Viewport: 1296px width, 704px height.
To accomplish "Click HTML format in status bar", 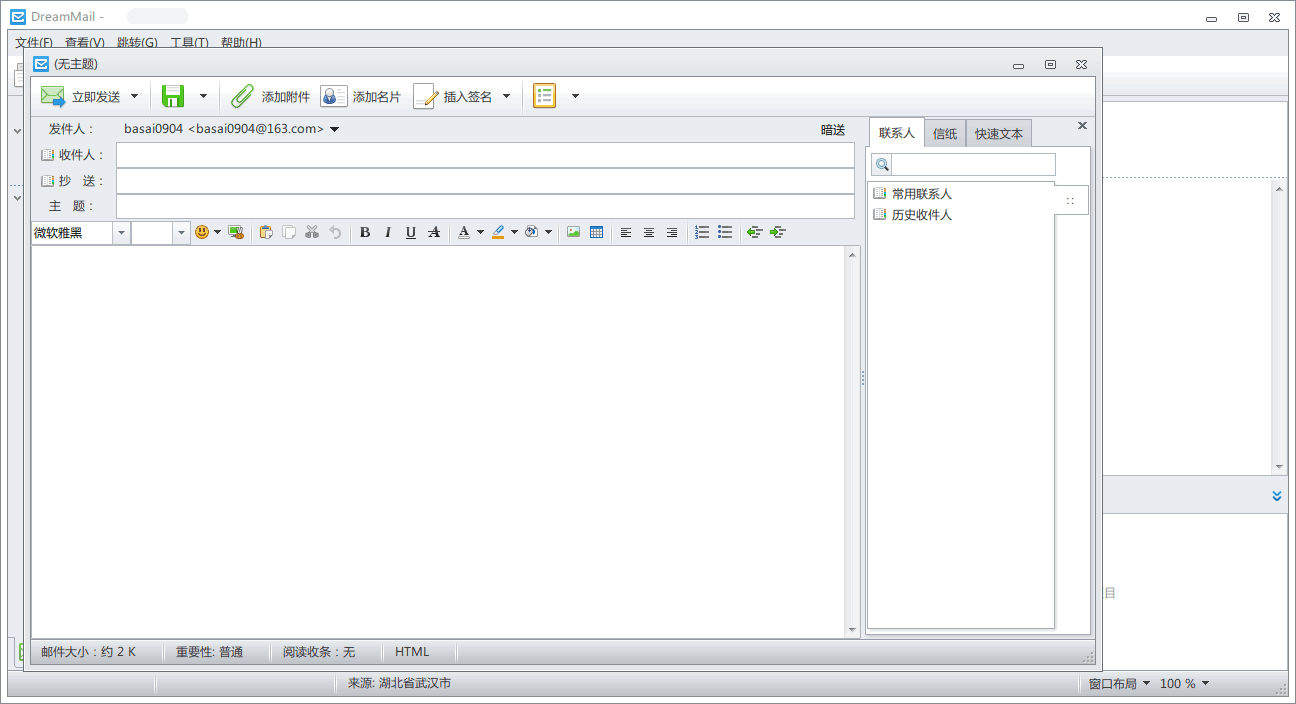I will (x=412, y=652).
